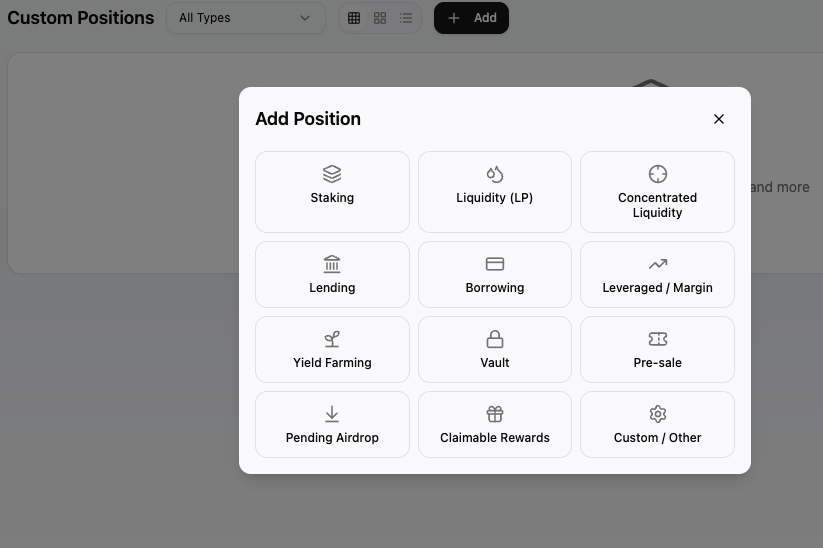
Task: Click the Add button in header
Action: click(471, 18)
